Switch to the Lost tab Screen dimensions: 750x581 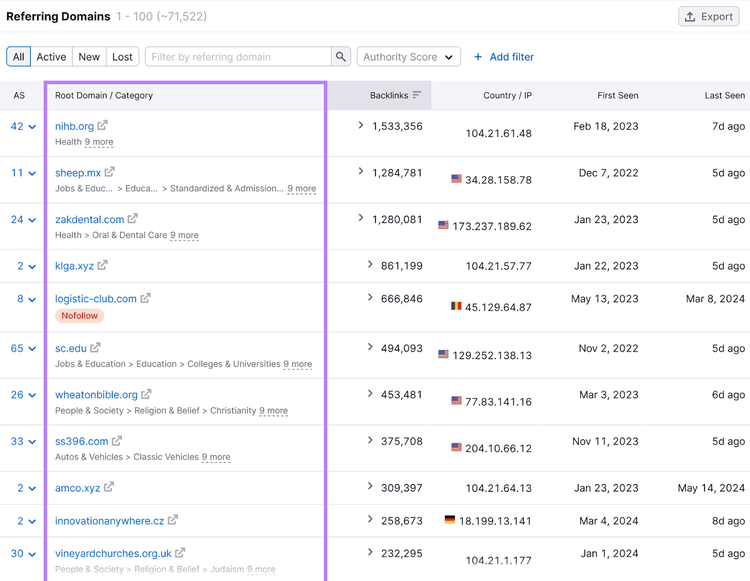pos(122,57)
